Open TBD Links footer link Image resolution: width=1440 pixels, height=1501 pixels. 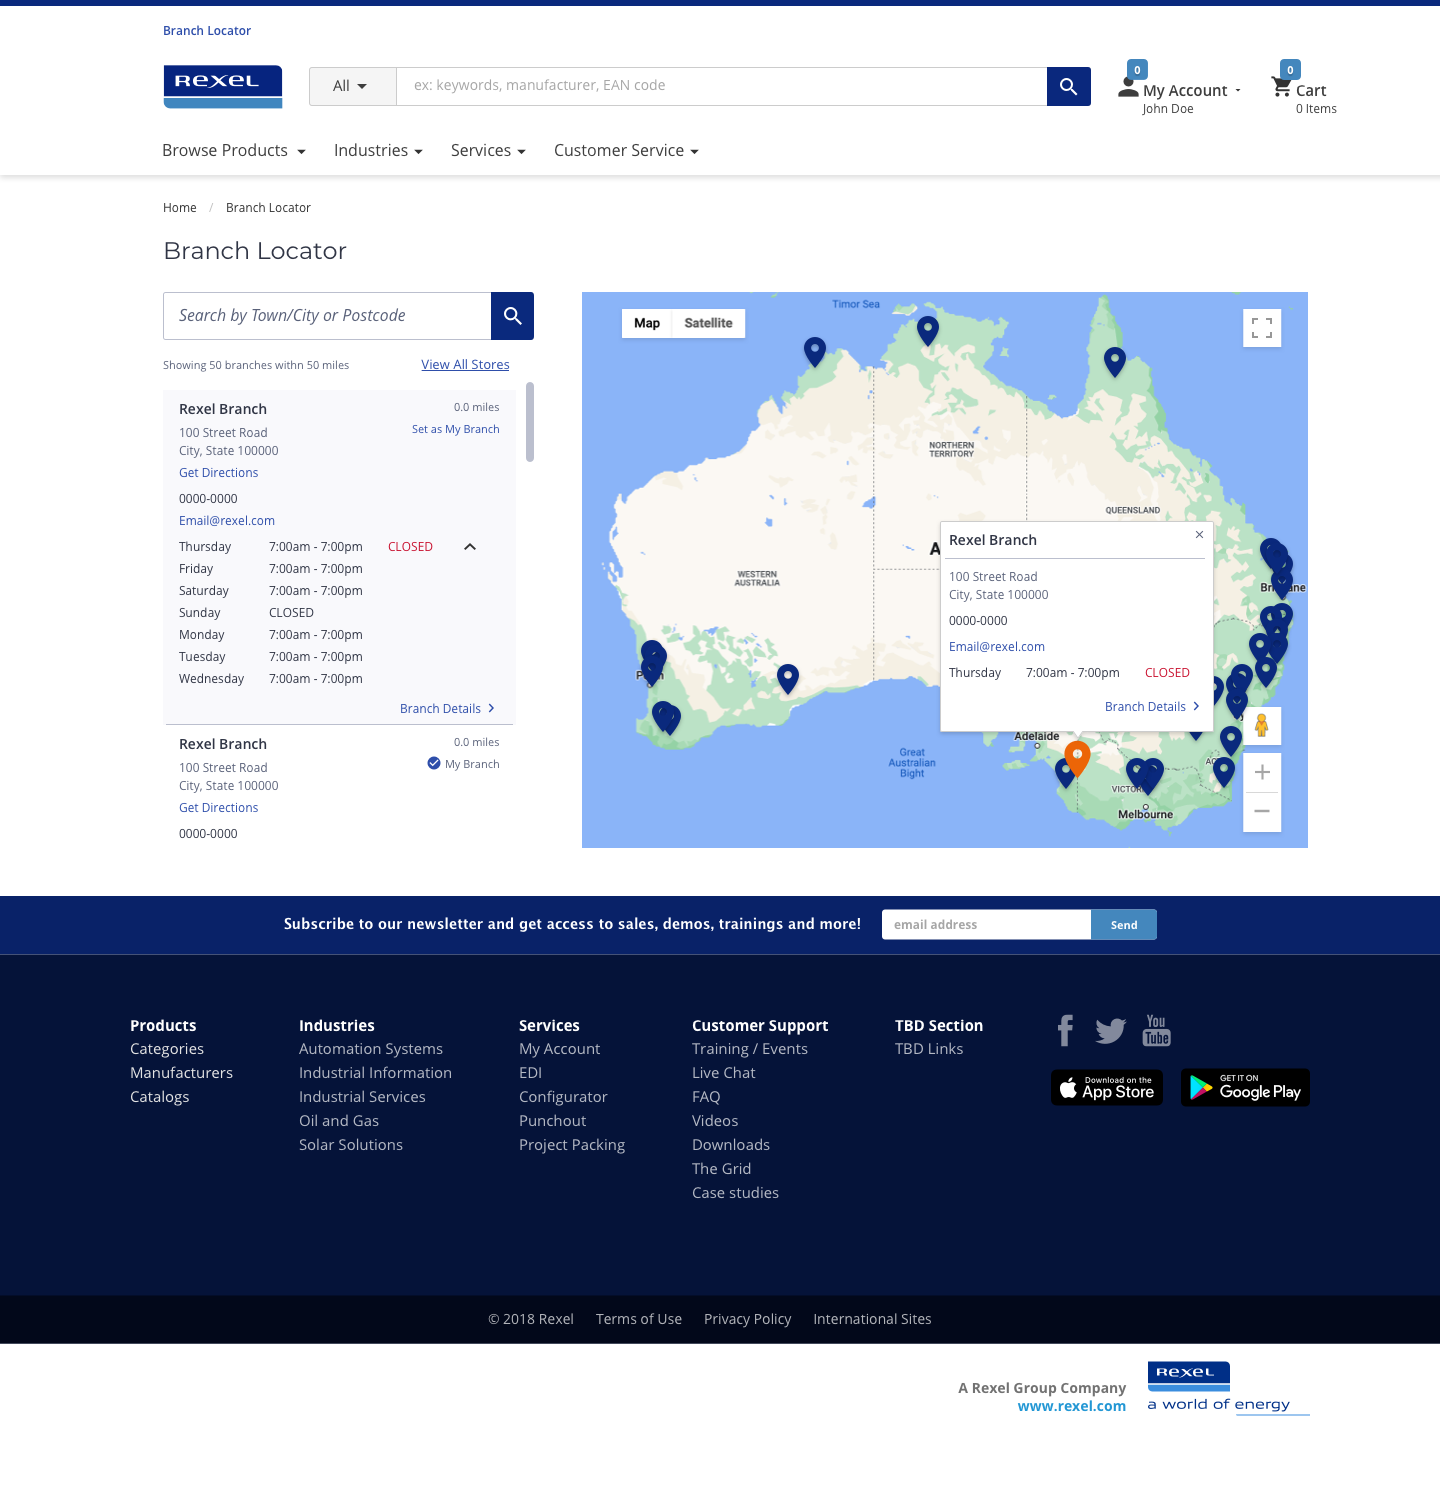[x=929, y=1049]
